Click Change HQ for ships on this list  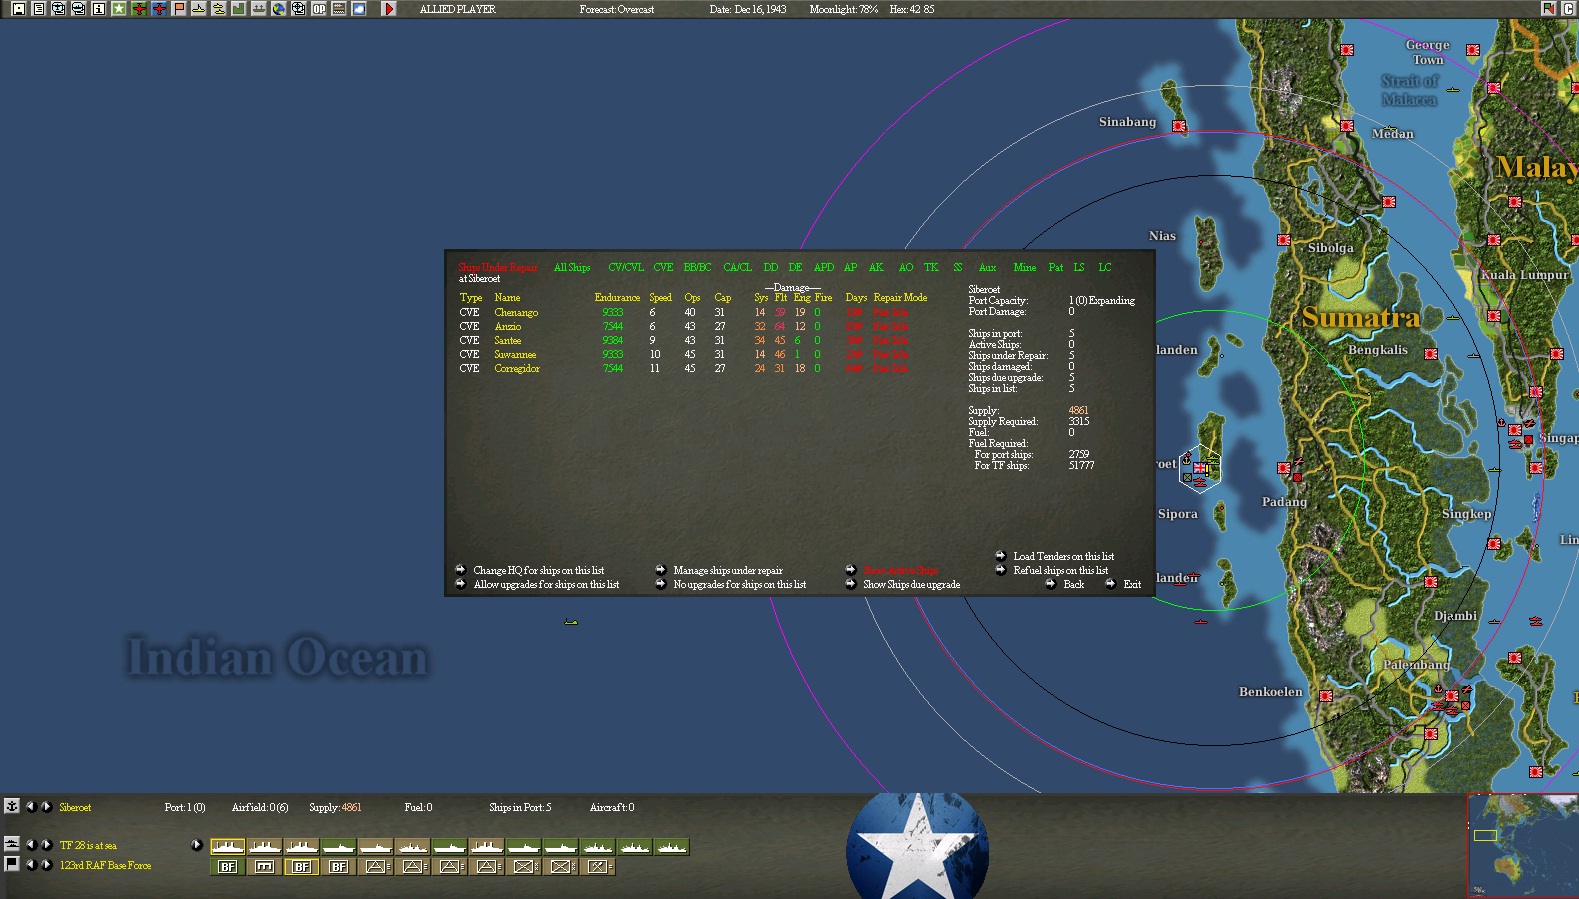pyautogui.click(x=538, y=570)
